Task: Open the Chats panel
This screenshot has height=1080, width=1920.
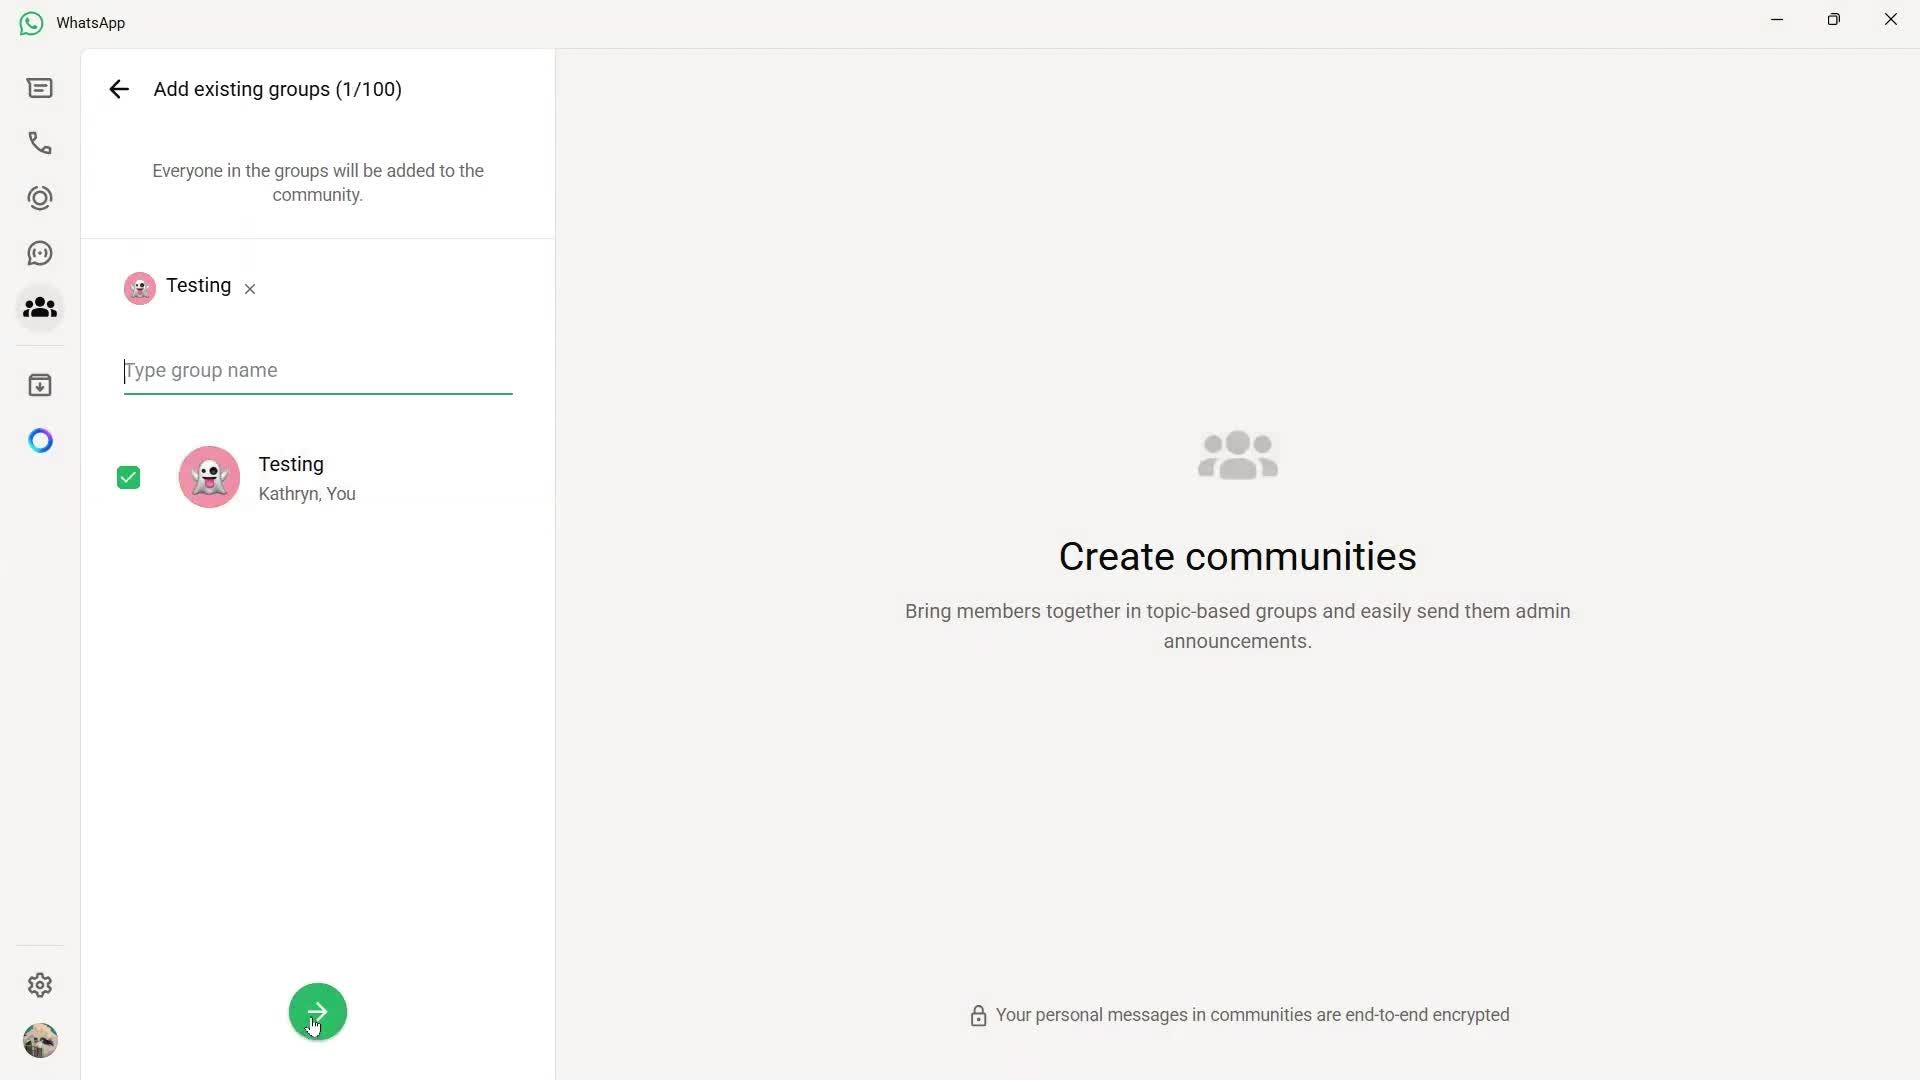Action: pyautogui.click(x=39, y=88)
